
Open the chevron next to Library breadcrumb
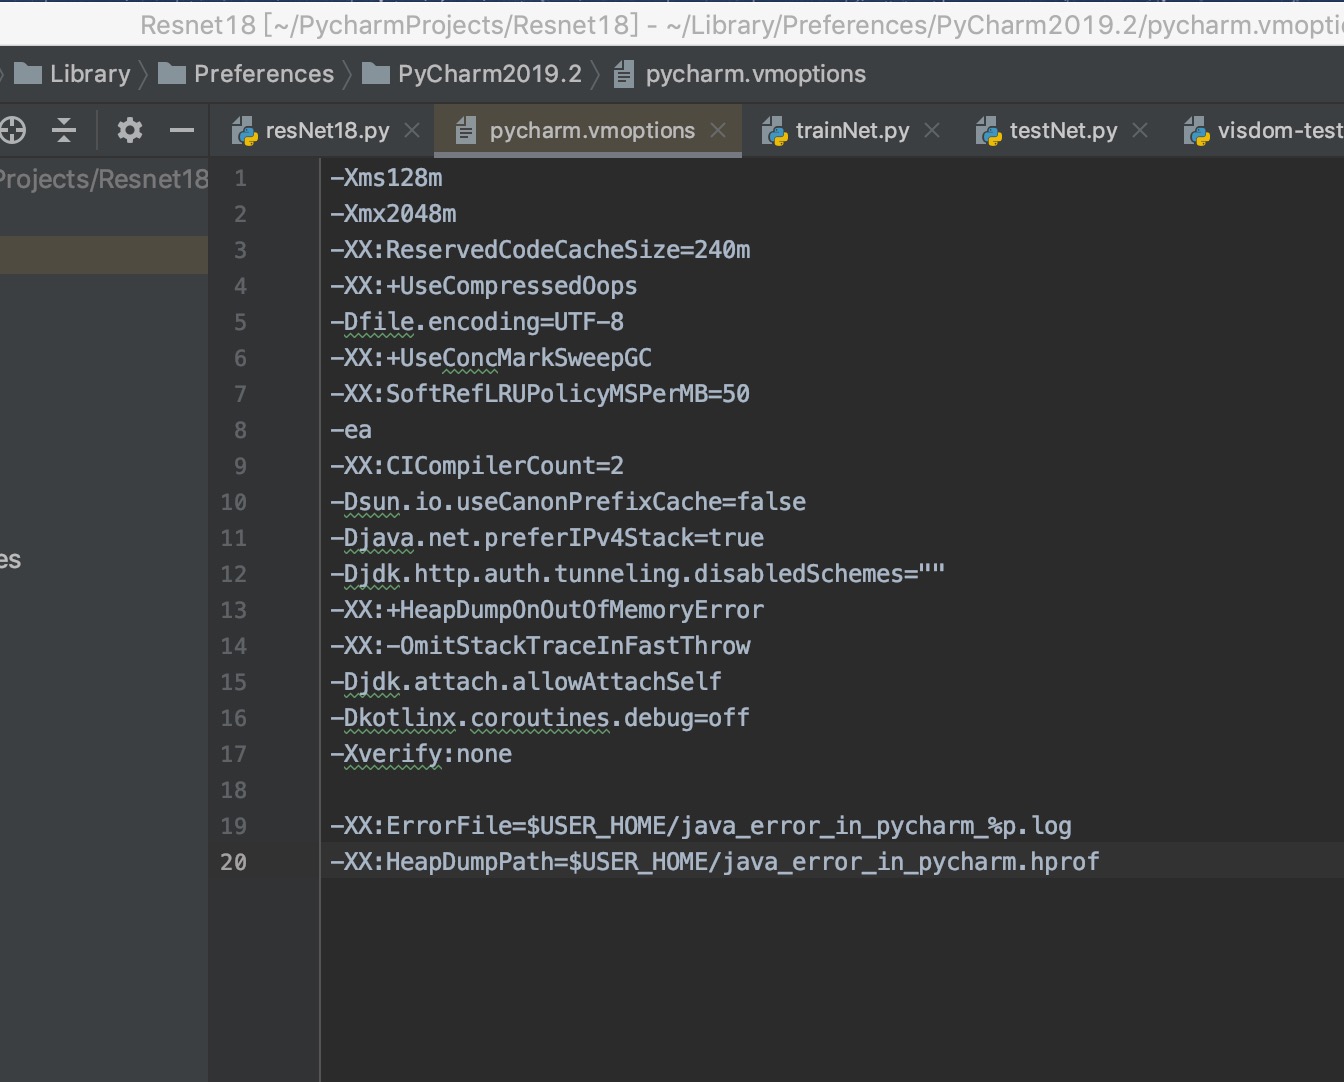pos(144,73)
